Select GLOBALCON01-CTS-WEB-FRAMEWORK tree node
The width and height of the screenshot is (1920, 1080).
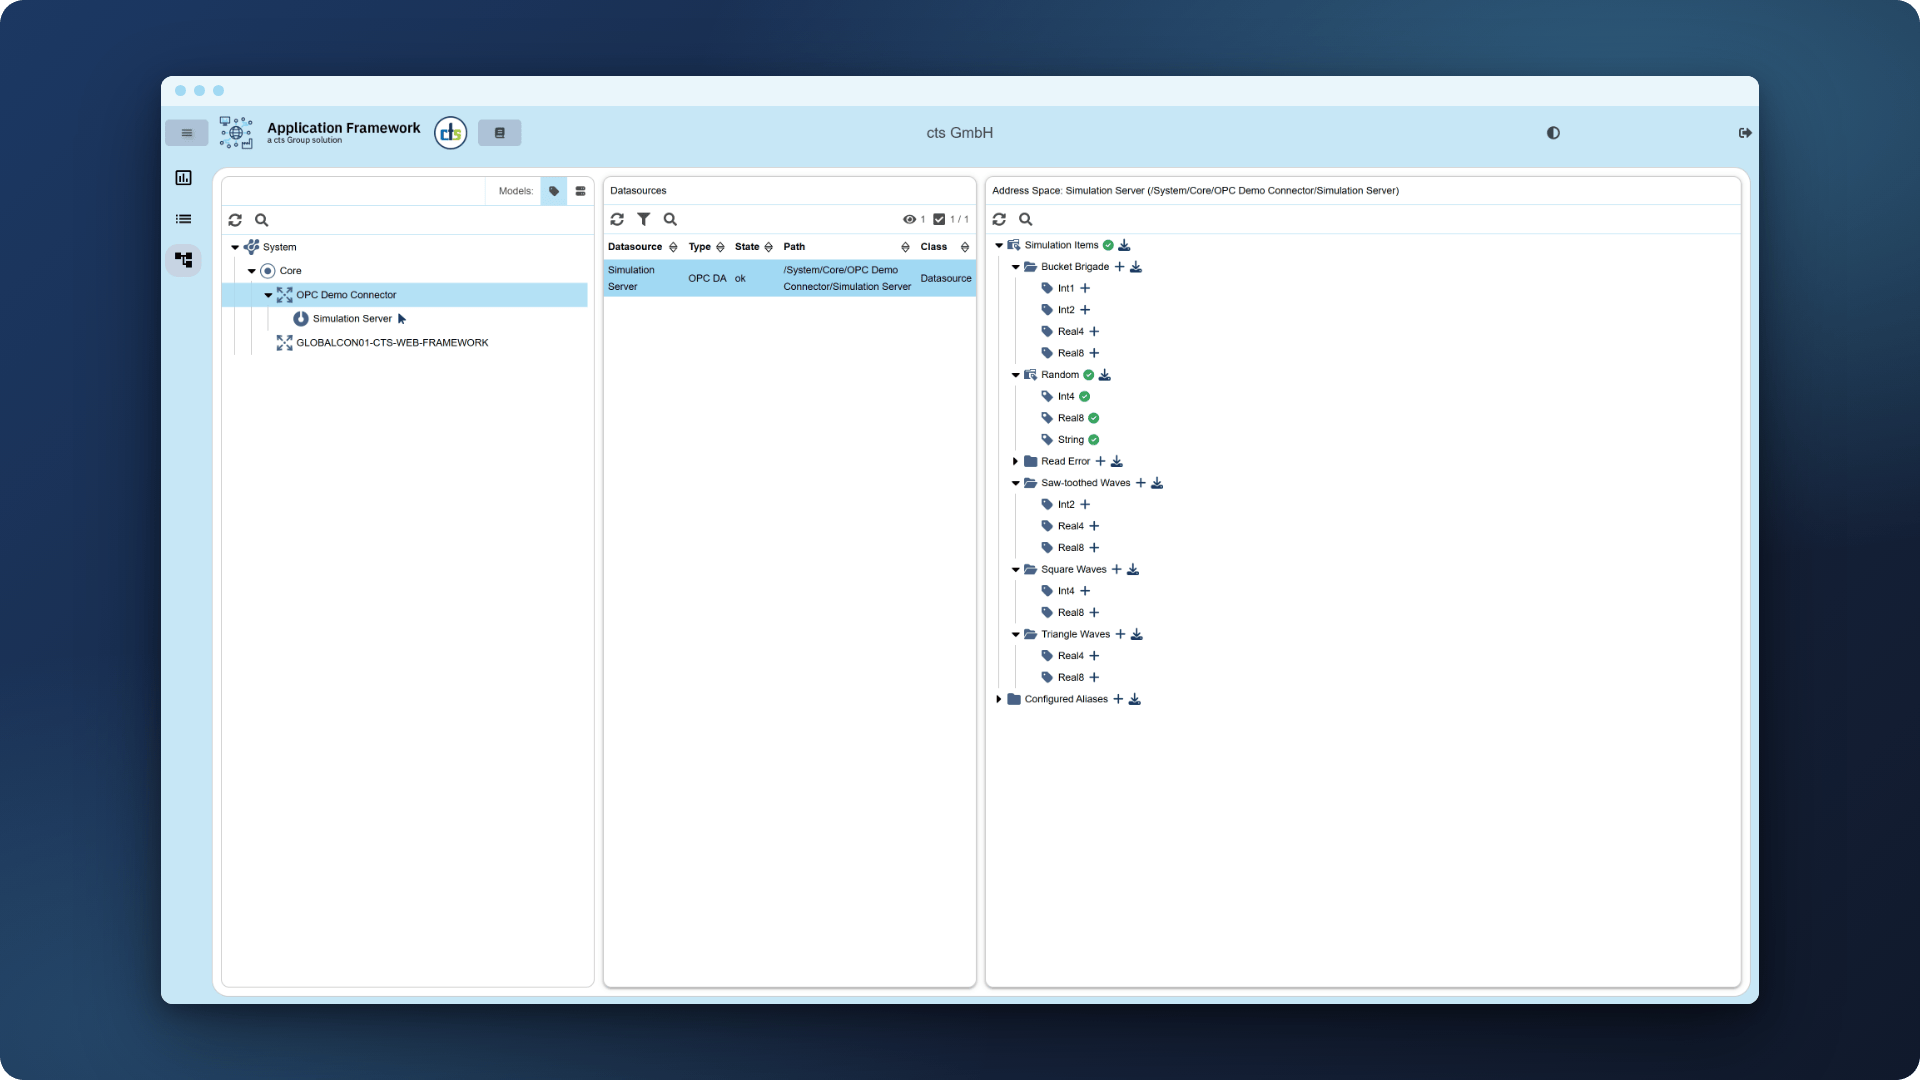coord(392,343)
